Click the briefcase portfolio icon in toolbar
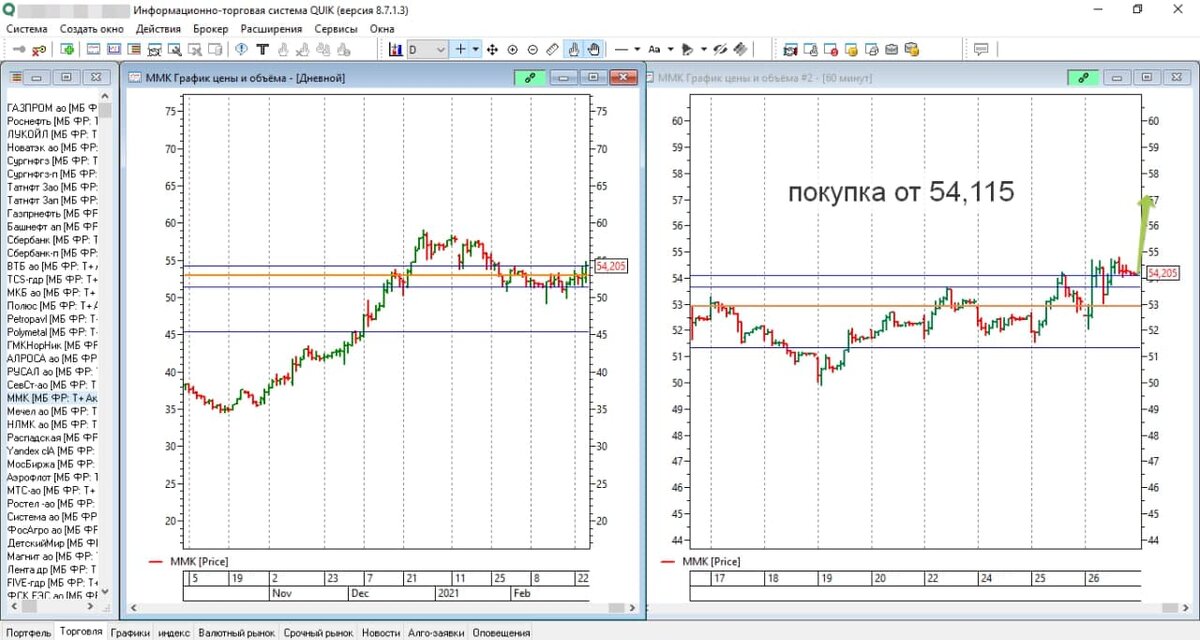The width and height of the screenshot is (1200, 640). click(891, 49)
